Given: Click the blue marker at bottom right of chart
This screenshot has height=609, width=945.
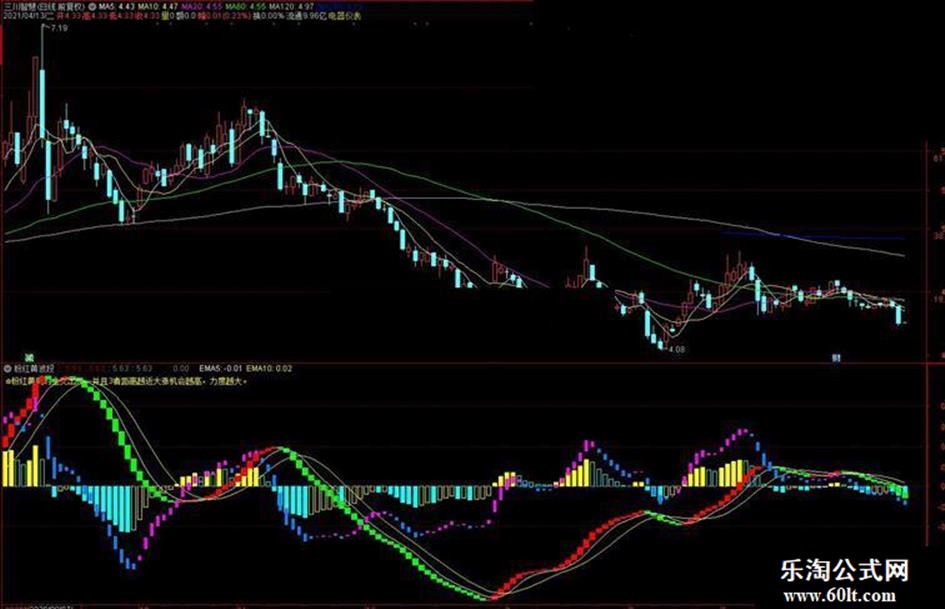Looking at the screenshot, I should coord(836,358).
